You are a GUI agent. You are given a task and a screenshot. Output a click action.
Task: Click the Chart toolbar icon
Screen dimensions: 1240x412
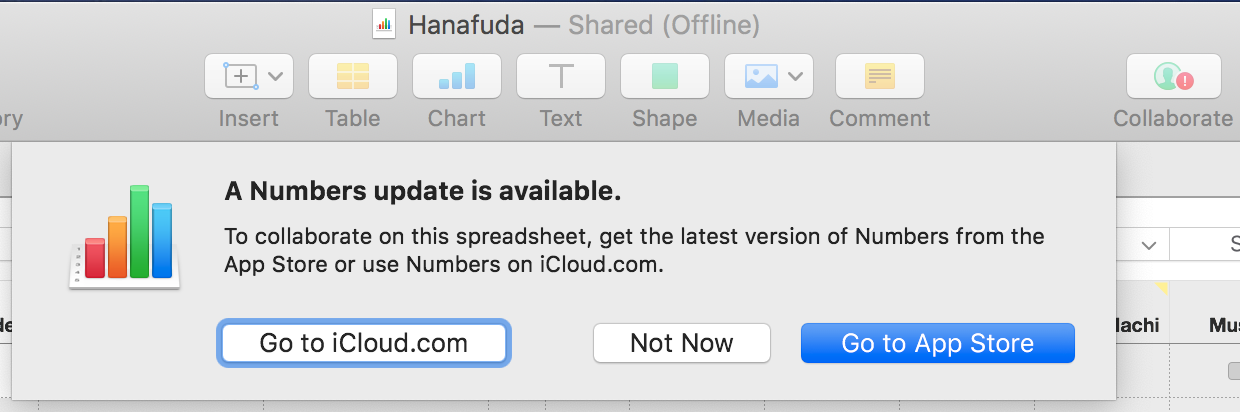457,76
